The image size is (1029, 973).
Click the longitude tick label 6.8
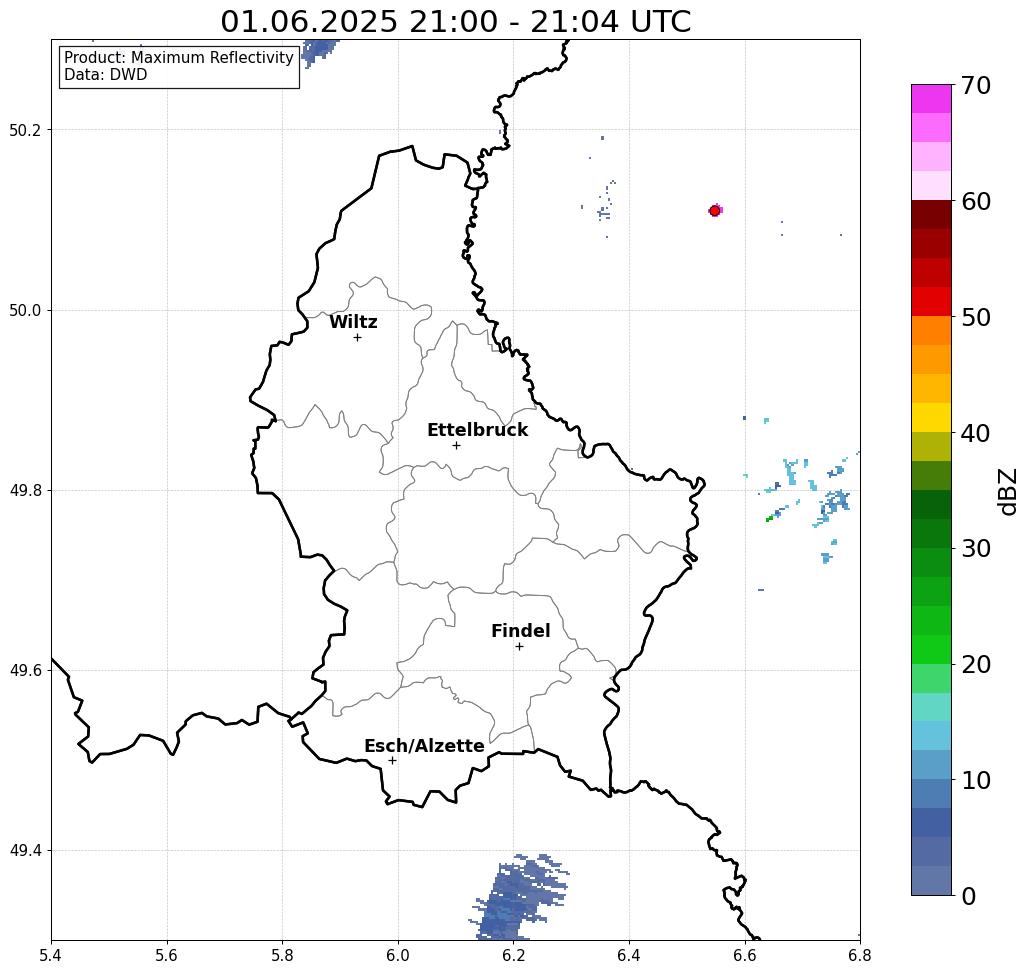[860, 956]
